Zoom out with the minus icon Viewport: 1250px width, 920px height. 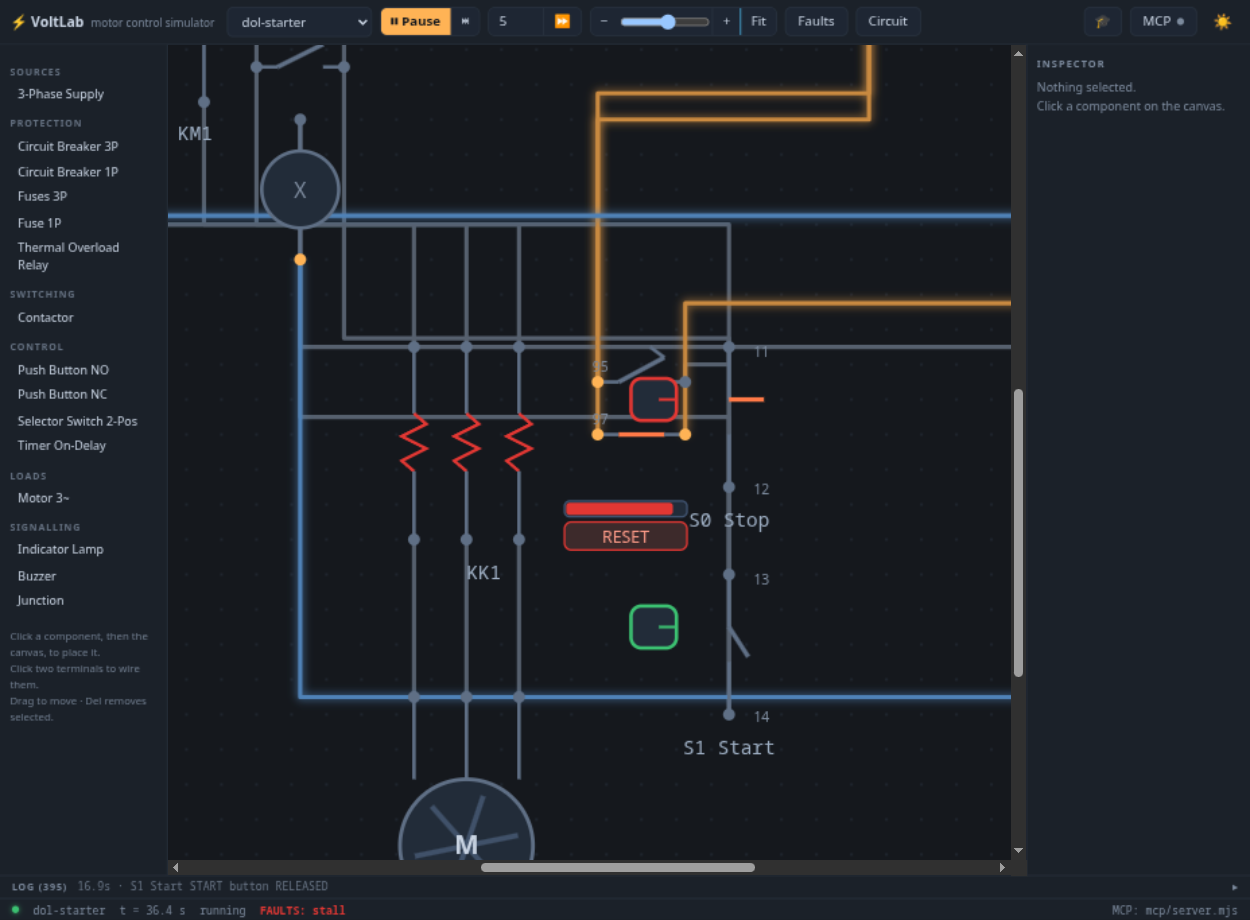point(604,21)
